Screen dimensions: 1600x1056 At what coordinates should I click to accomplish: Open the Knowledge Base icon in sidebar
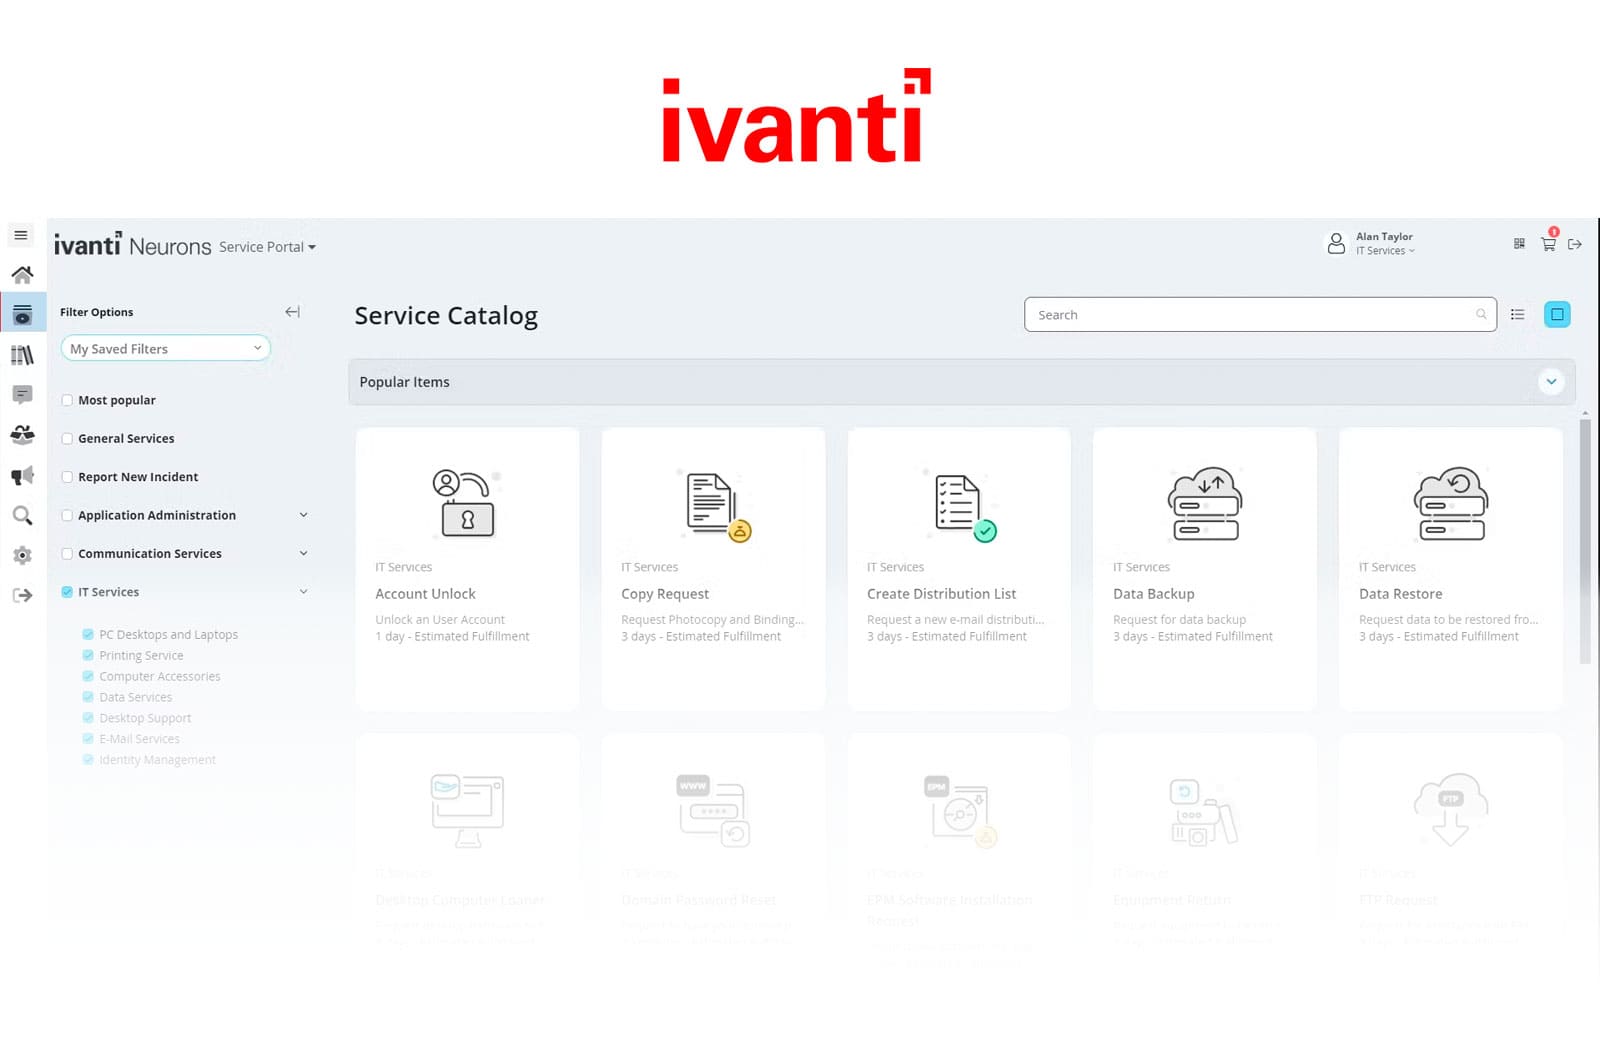pos(21,354)
